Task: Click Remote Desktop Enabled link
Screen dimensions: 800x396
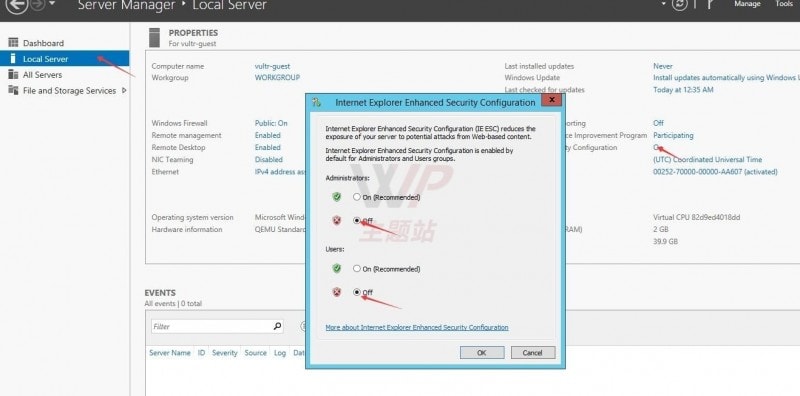Action: pyautogui.click(x=267, y=147)
